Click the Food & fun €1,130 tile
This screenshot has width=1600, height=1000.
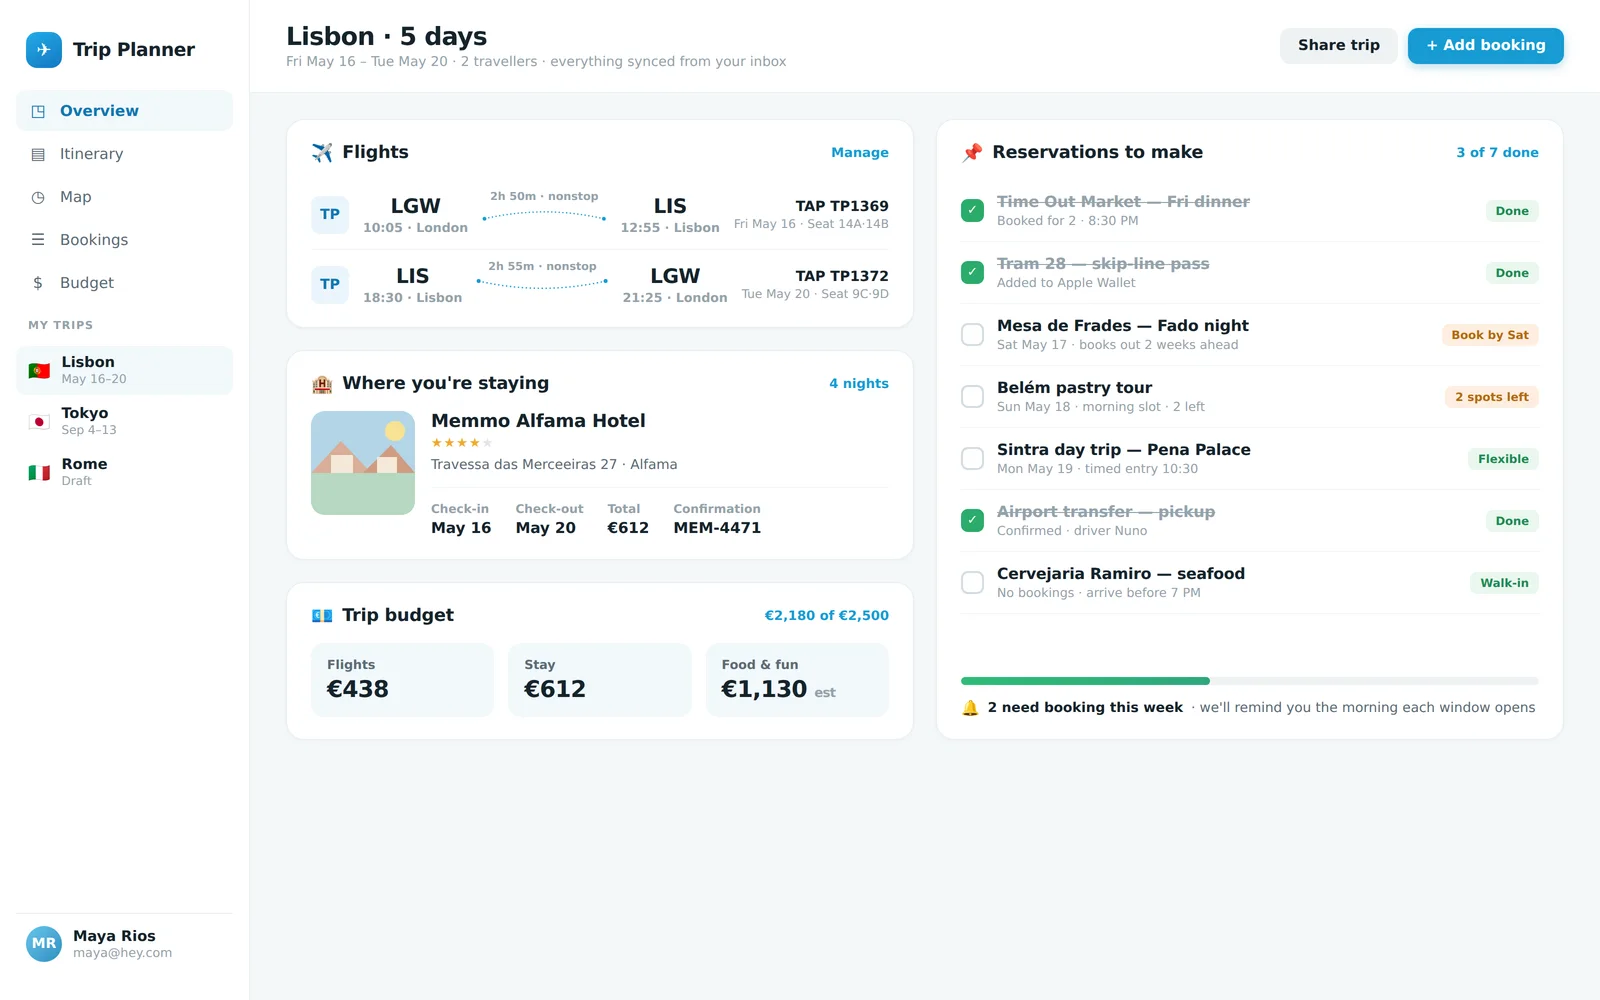coord(797,680)
